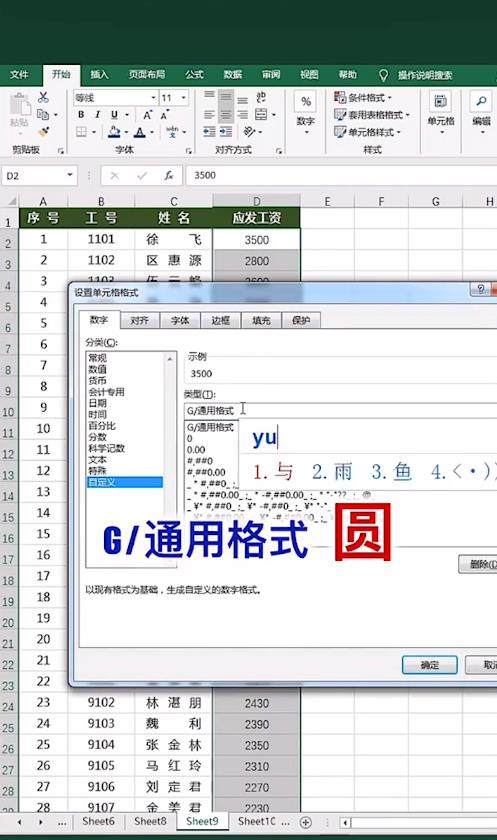Click the phonetic guide (wén) icon
This screenshot has width=497, height=840.
click(172, 132)
